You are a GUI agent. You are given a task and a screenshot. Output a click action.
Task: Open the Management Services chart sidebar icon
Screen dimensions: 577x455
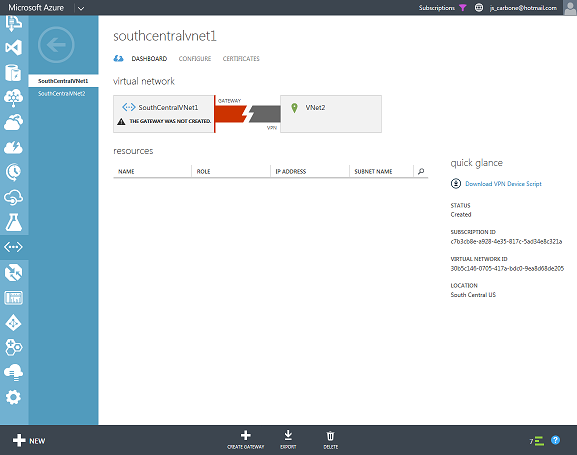click(x=14, y=298)
